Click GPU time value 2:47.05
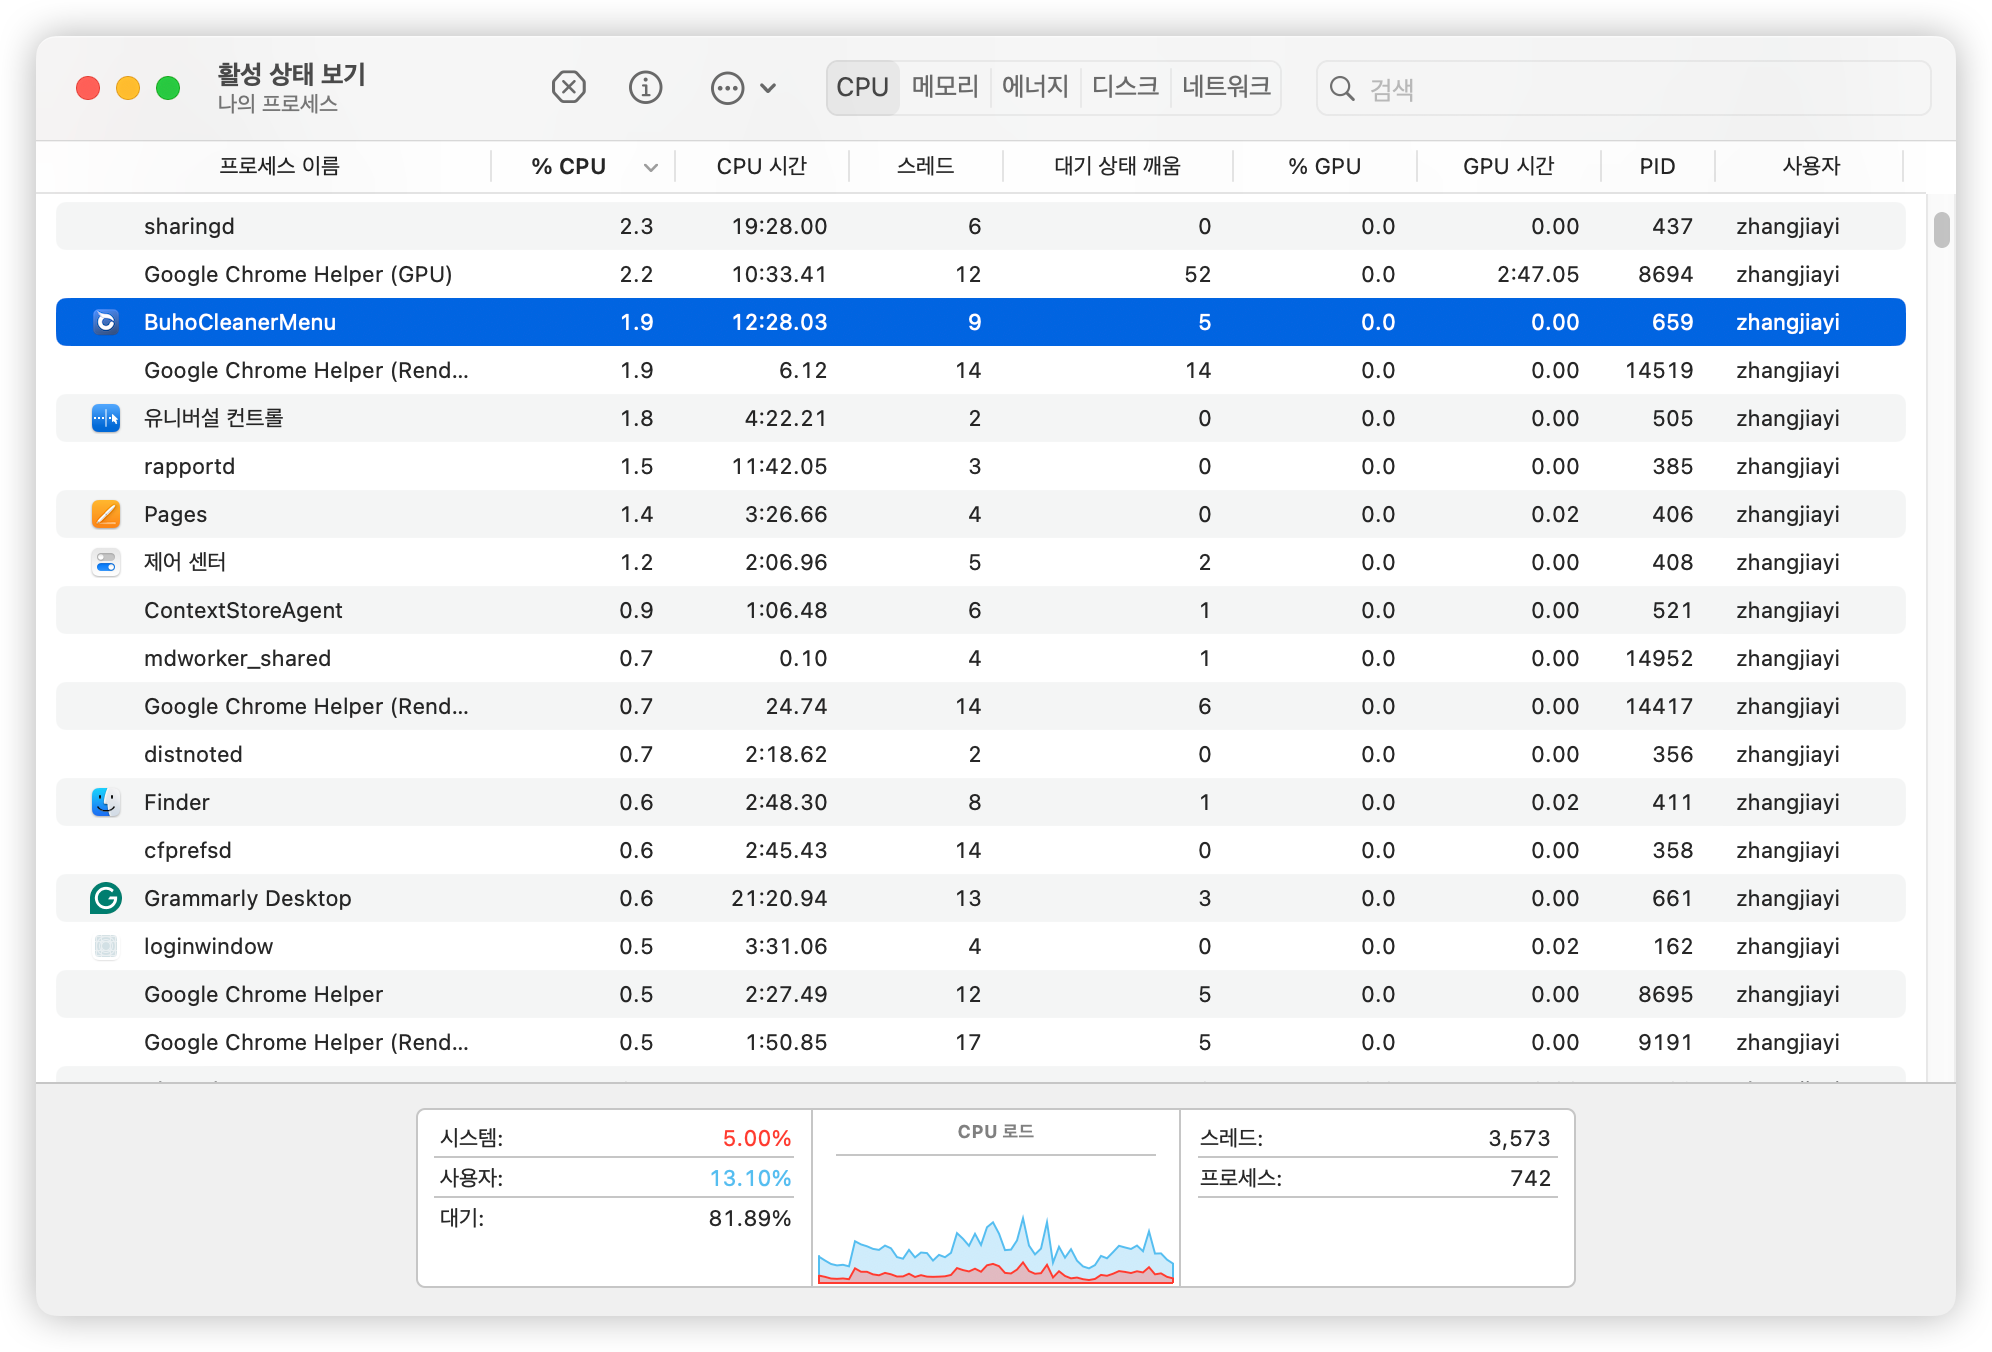 click(1538, 274)
